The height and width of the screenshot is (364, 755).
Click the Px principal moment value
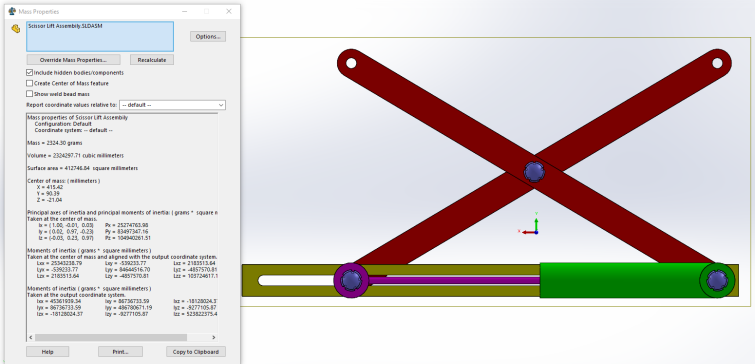pos(127,225)
